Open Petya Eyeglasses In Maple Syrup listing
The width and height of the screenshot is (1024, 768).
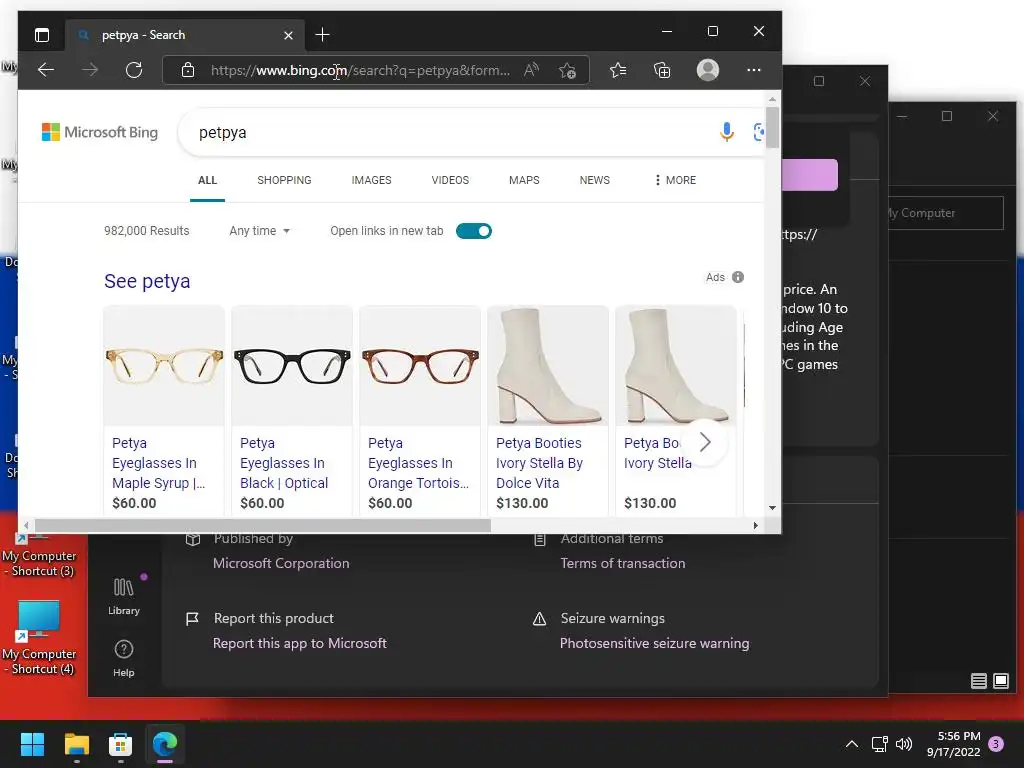[158, 463]
